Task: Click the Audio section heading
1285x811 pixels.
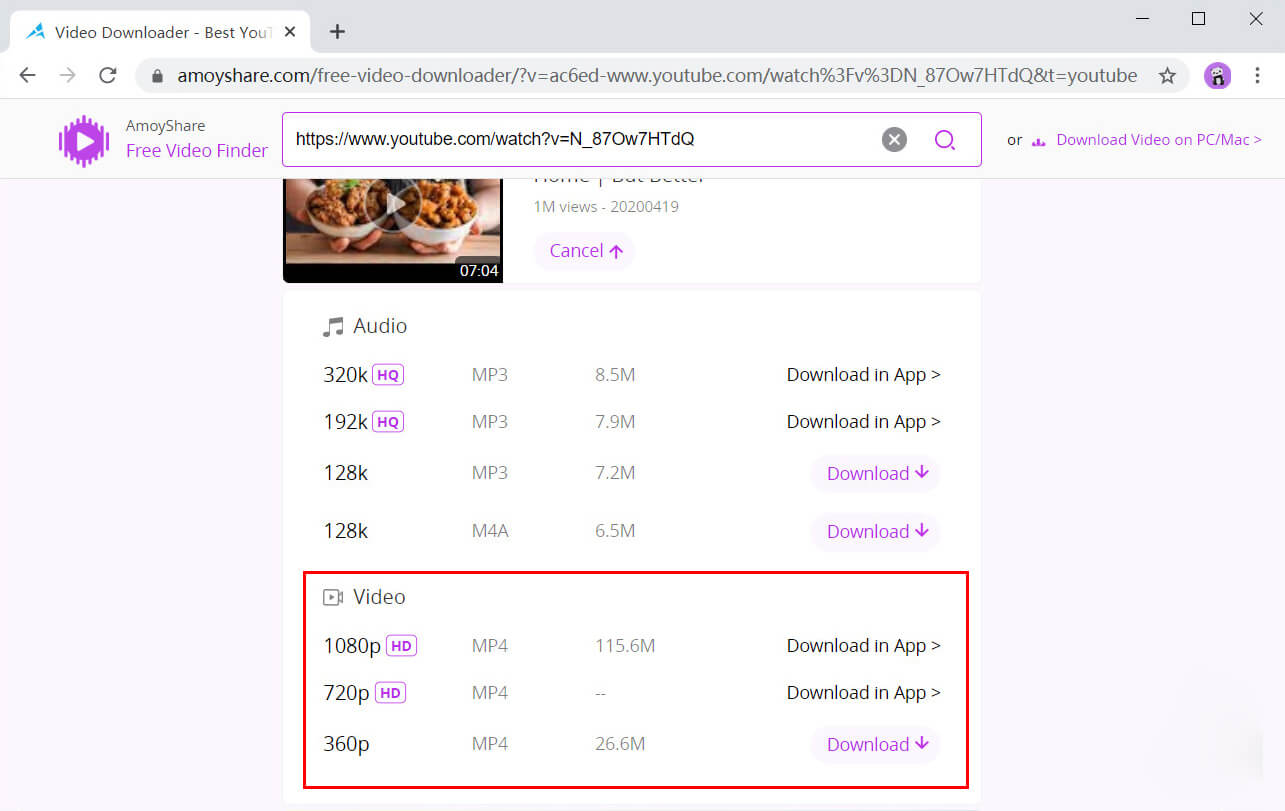Action: [x=380, y=326]
